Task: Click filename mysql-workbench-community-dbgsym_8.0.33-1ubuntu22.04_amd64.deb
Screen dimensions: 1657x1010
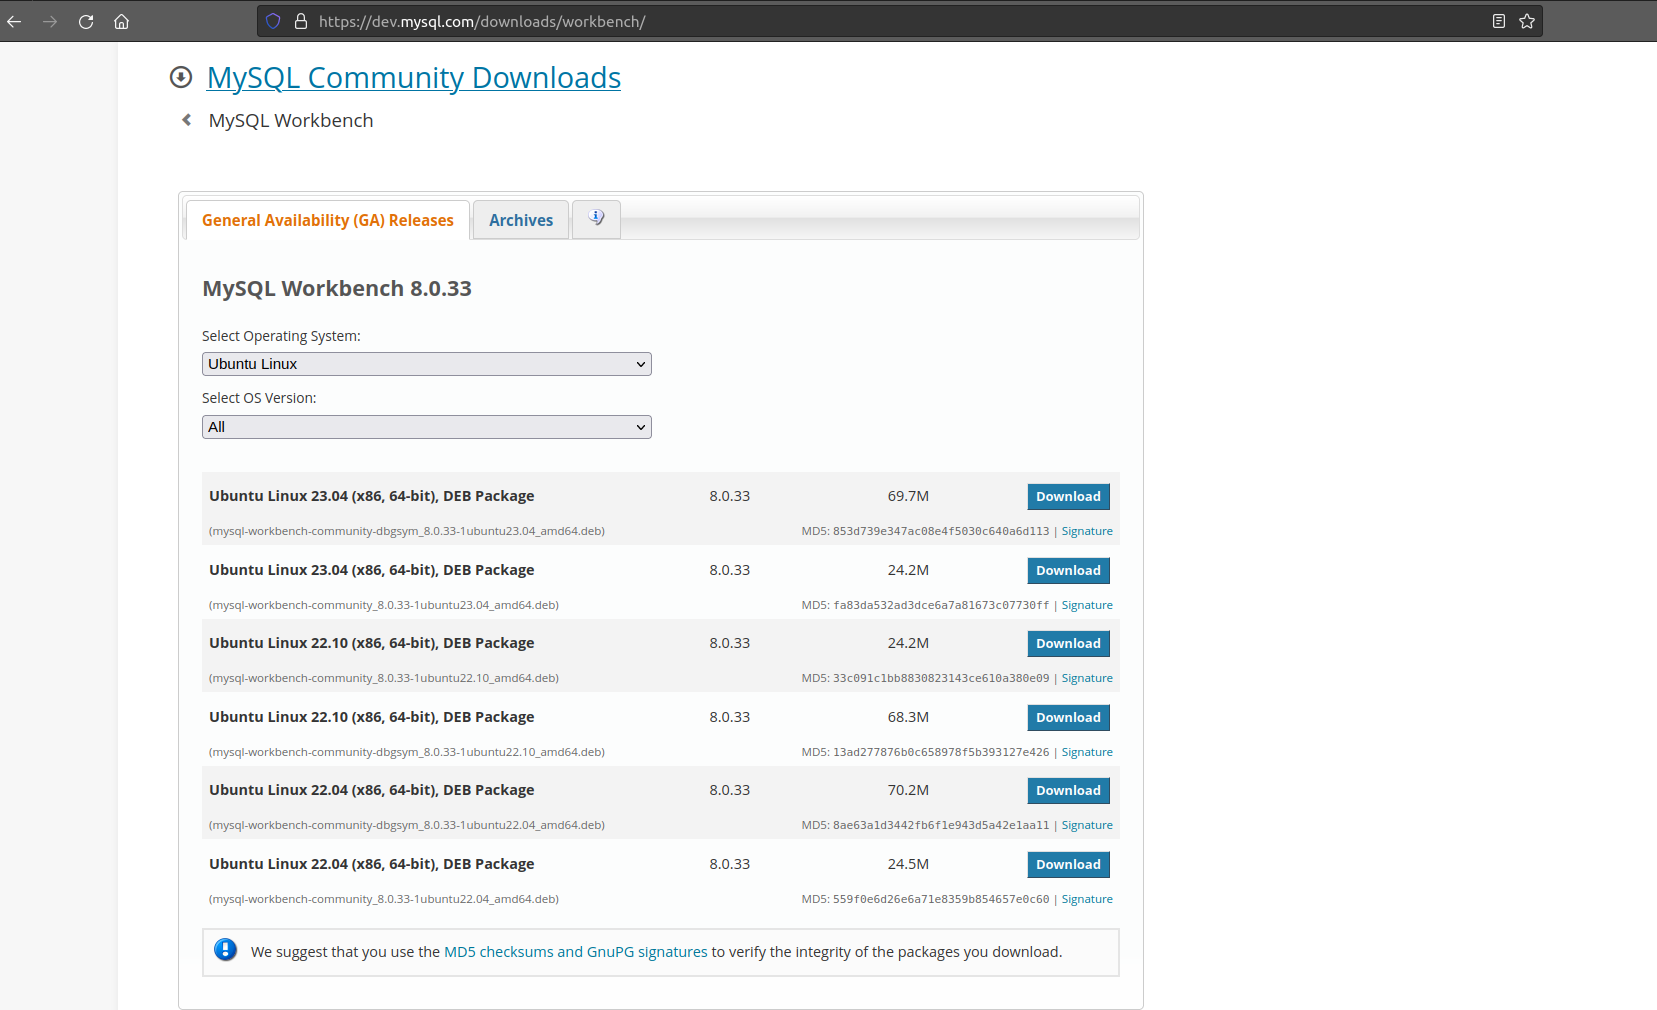Action: tap(407, 825)
